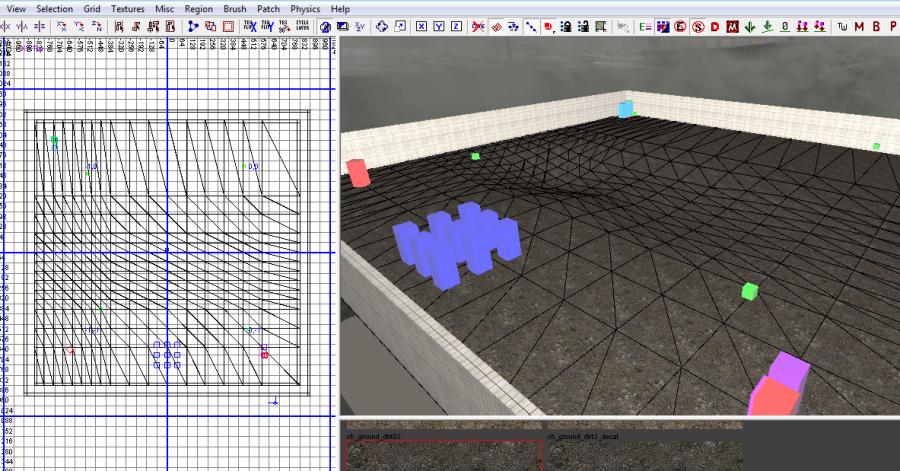Click the dark red M toolbar icon
This screenshot has height=471, width=900.
click(x=857, y=26)
